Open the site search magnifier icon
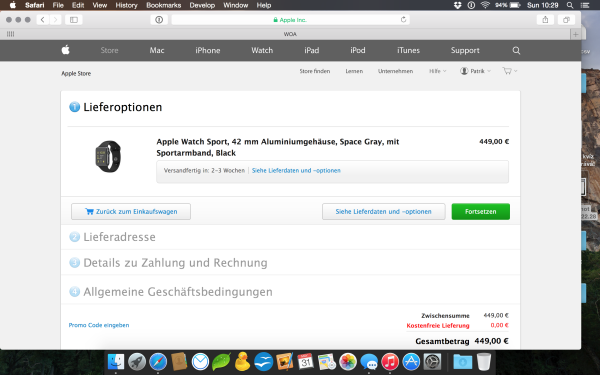The width and height of the screenshot is (600, 375). click(516, 51)
